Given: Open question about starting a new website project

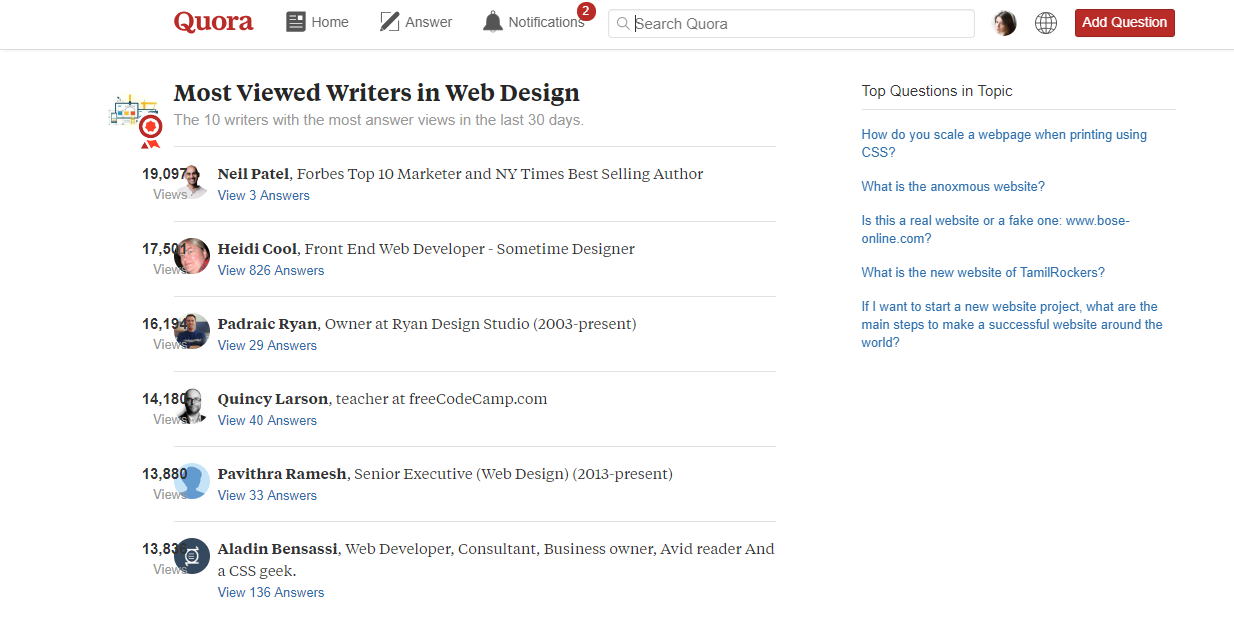Looking at the screenshot, I should click(x=1012, y=325).
